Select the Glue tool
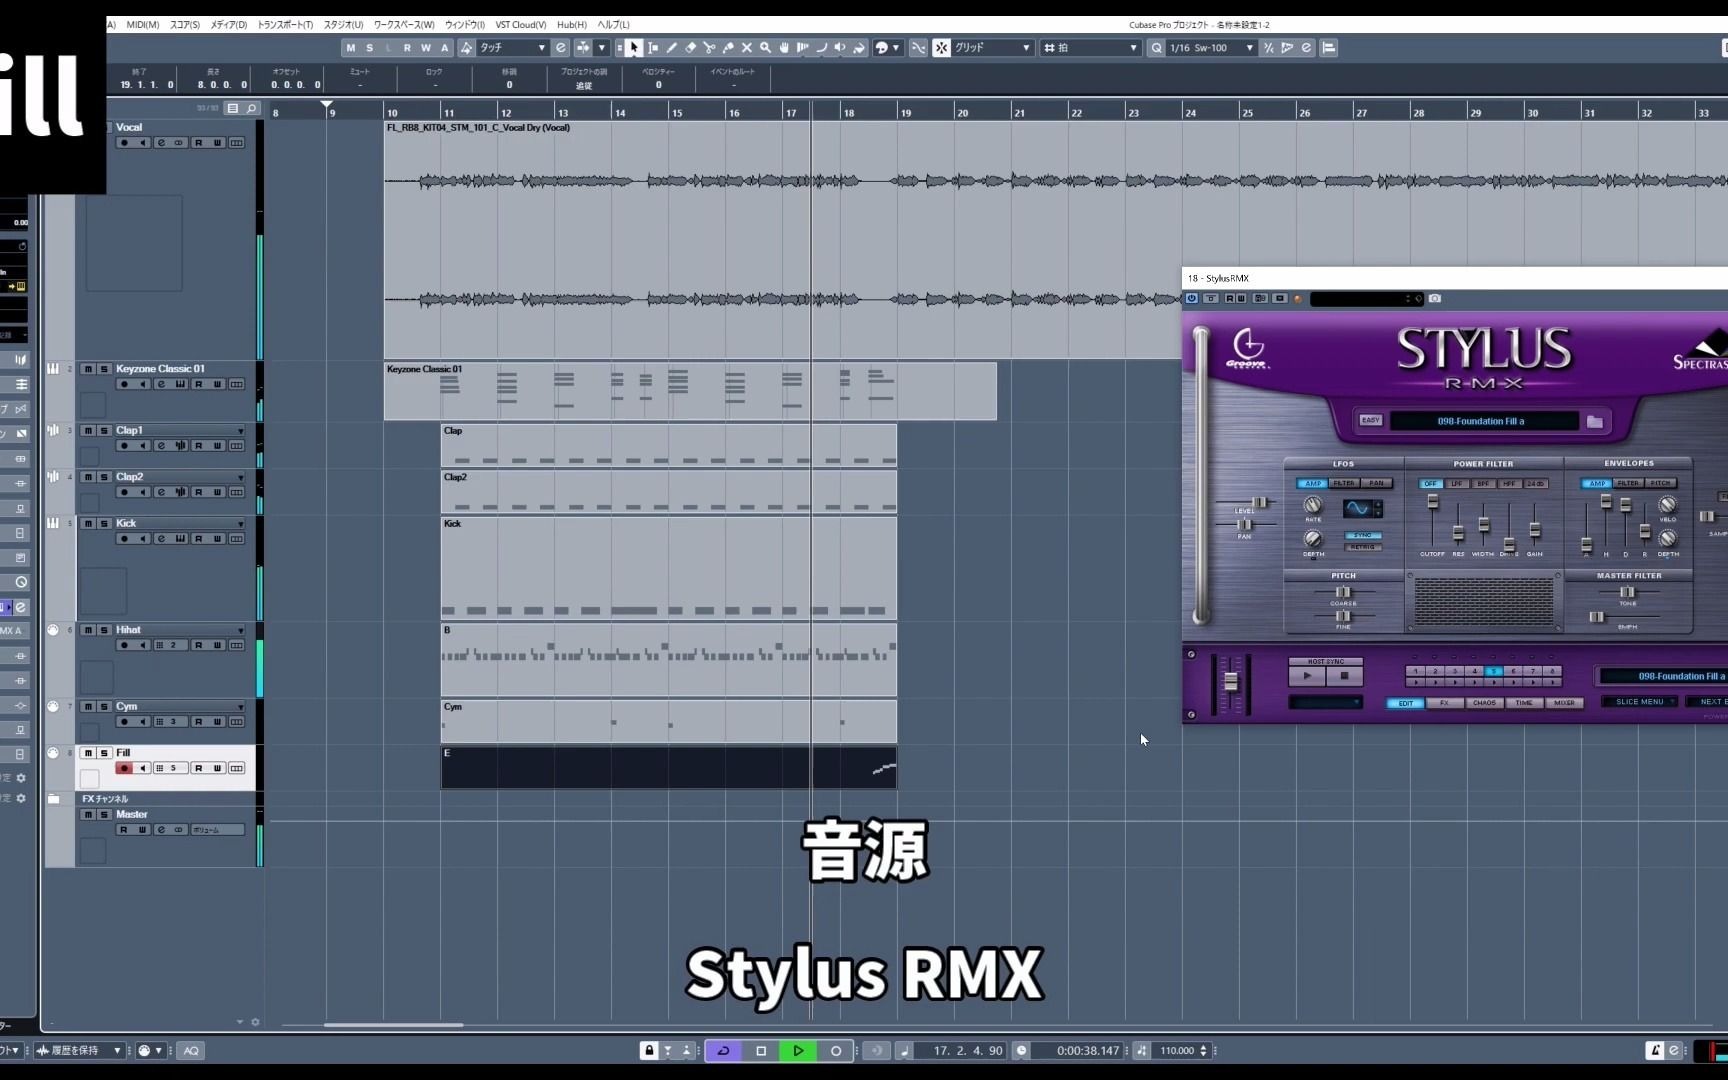 728,47
